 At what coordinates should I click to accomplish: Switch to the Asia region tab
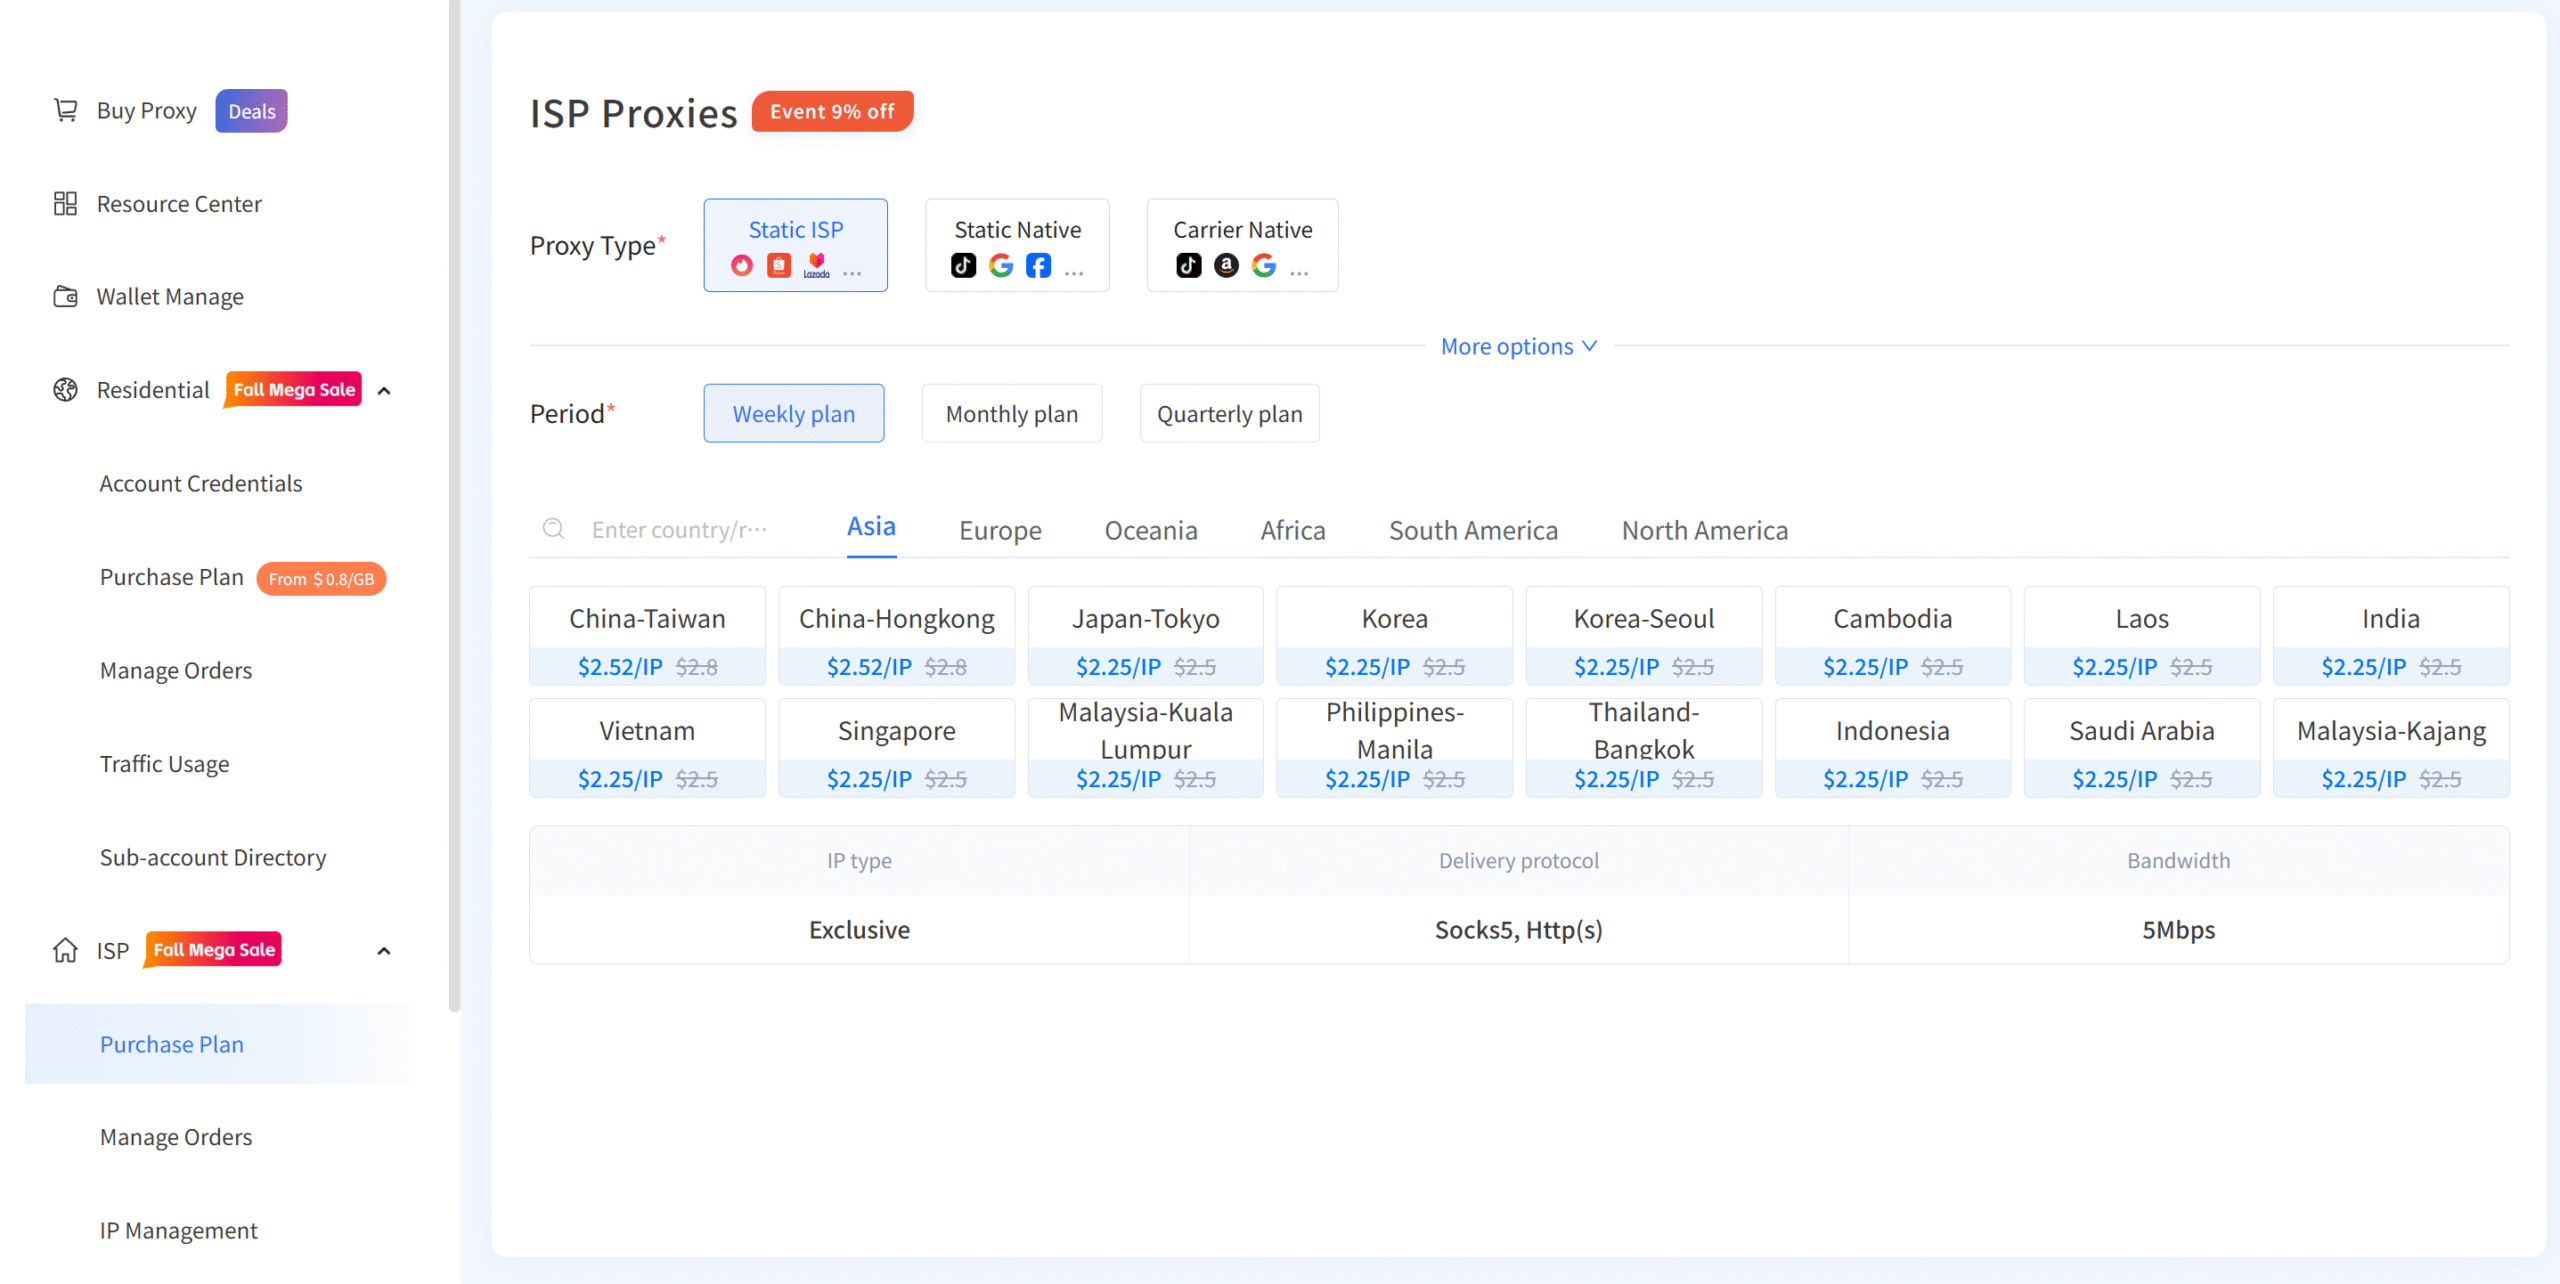872,527
